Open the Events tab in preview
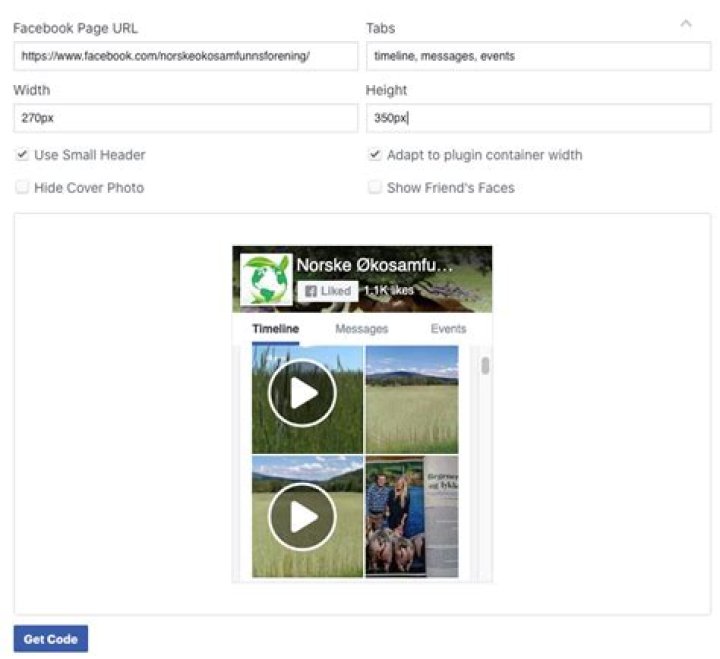Screen dimensions: 720x659 click(x=449, y=329)
